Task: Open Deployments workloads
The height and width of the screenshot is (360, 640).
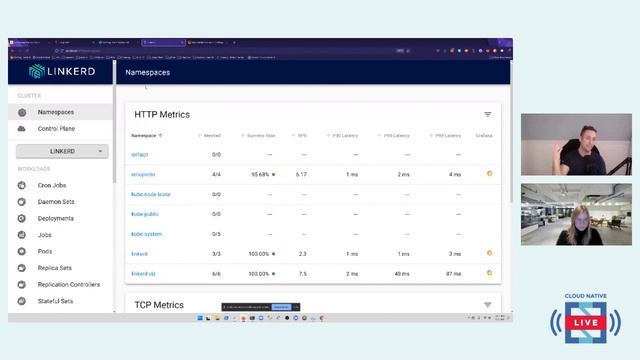Action: tap(56, 218)
